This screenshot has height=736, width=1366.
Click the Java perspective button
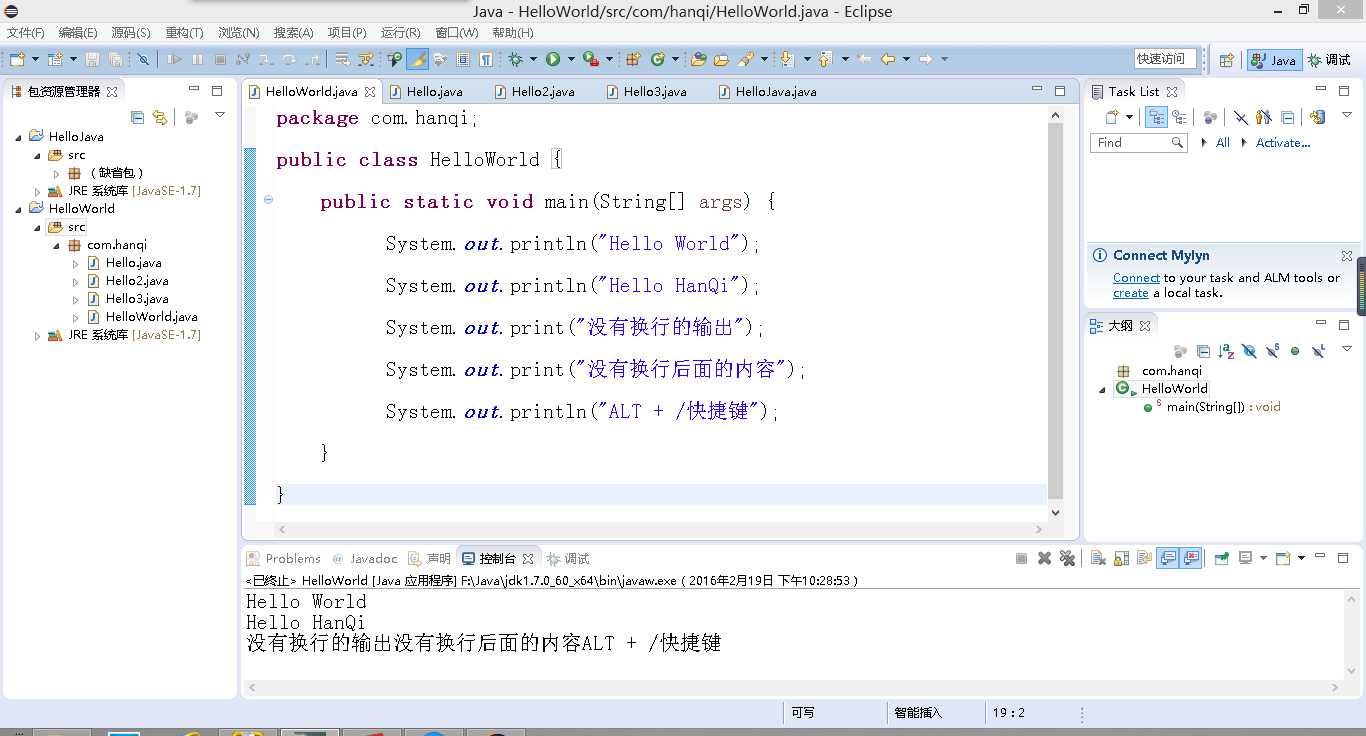click(x=1274, y=60)
